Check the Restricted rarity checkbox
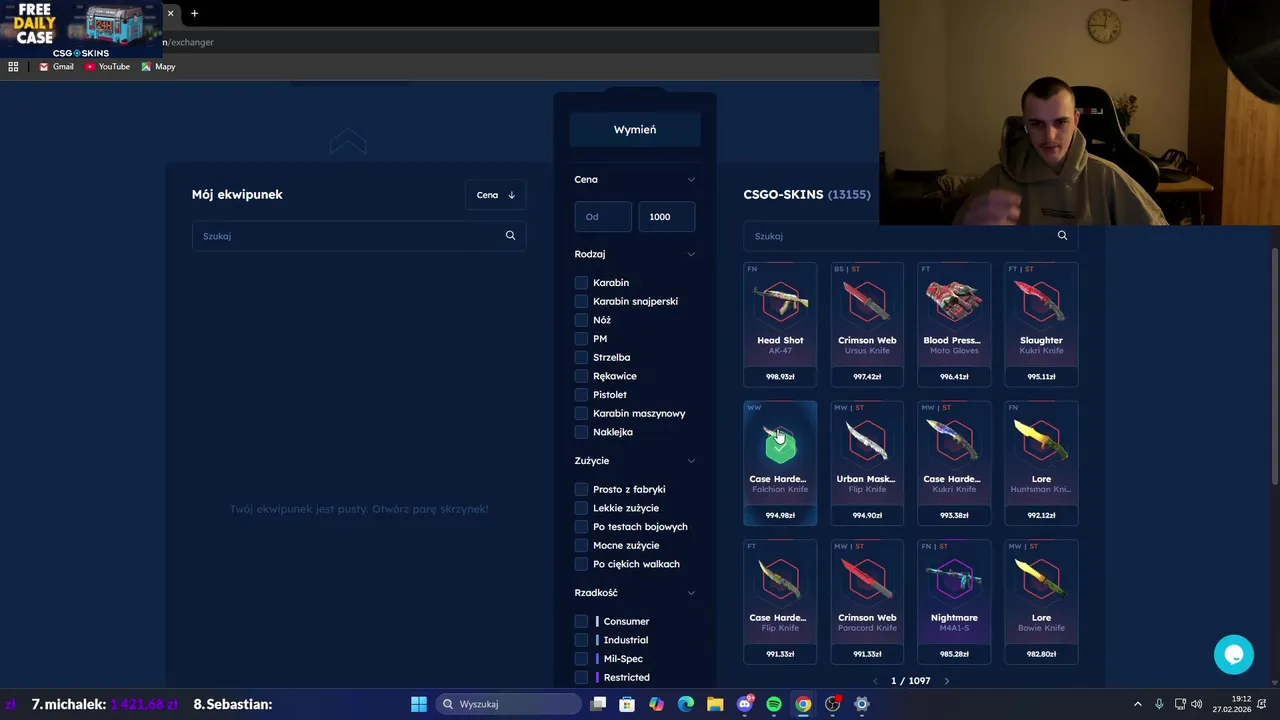Viewport: 1280px width, 720px height. [x=581, y=677]
